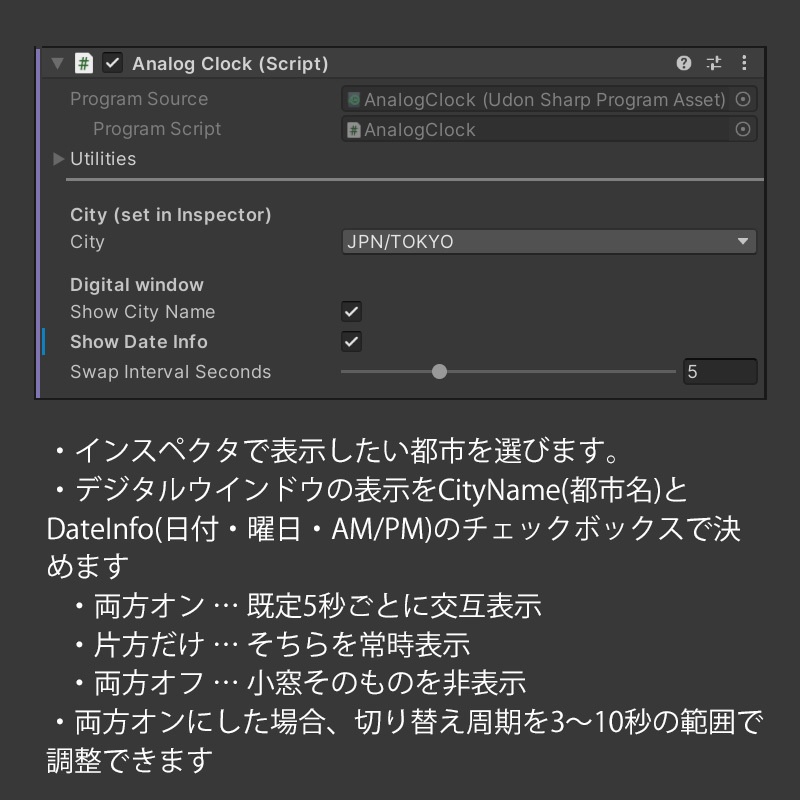Click the Swap Interval Seconds slider handle
This screenshot has height=800, width=800.
pos(439,371)
